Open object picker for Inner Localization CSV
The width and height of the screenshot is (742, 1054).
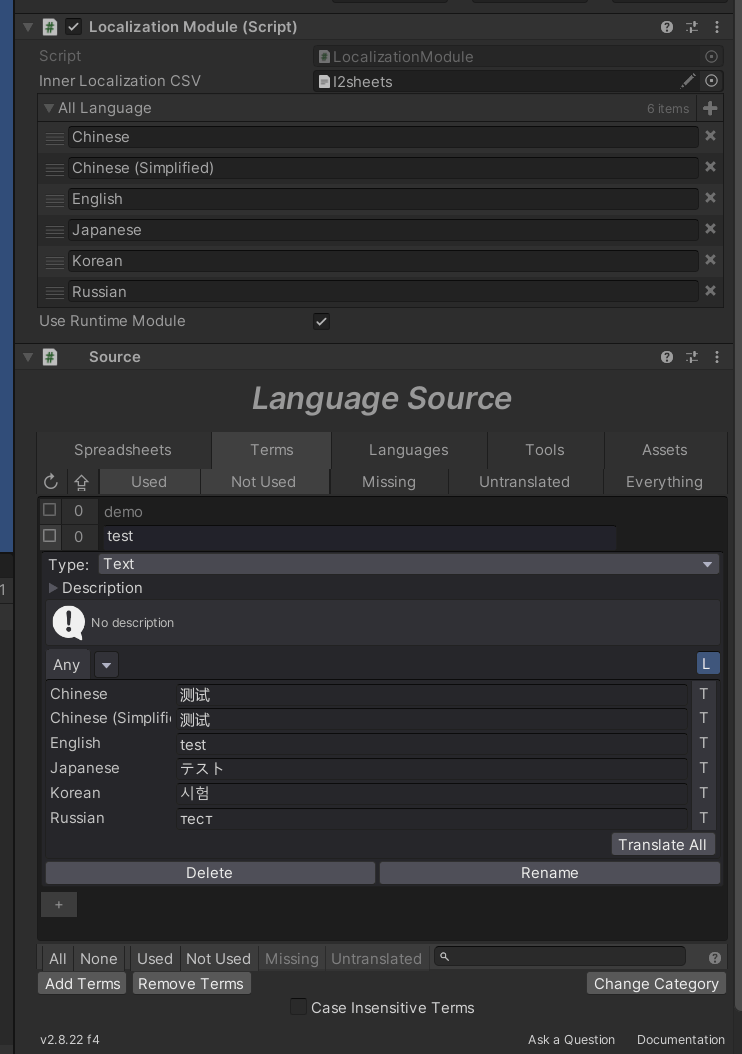click(x=711, y=81)
